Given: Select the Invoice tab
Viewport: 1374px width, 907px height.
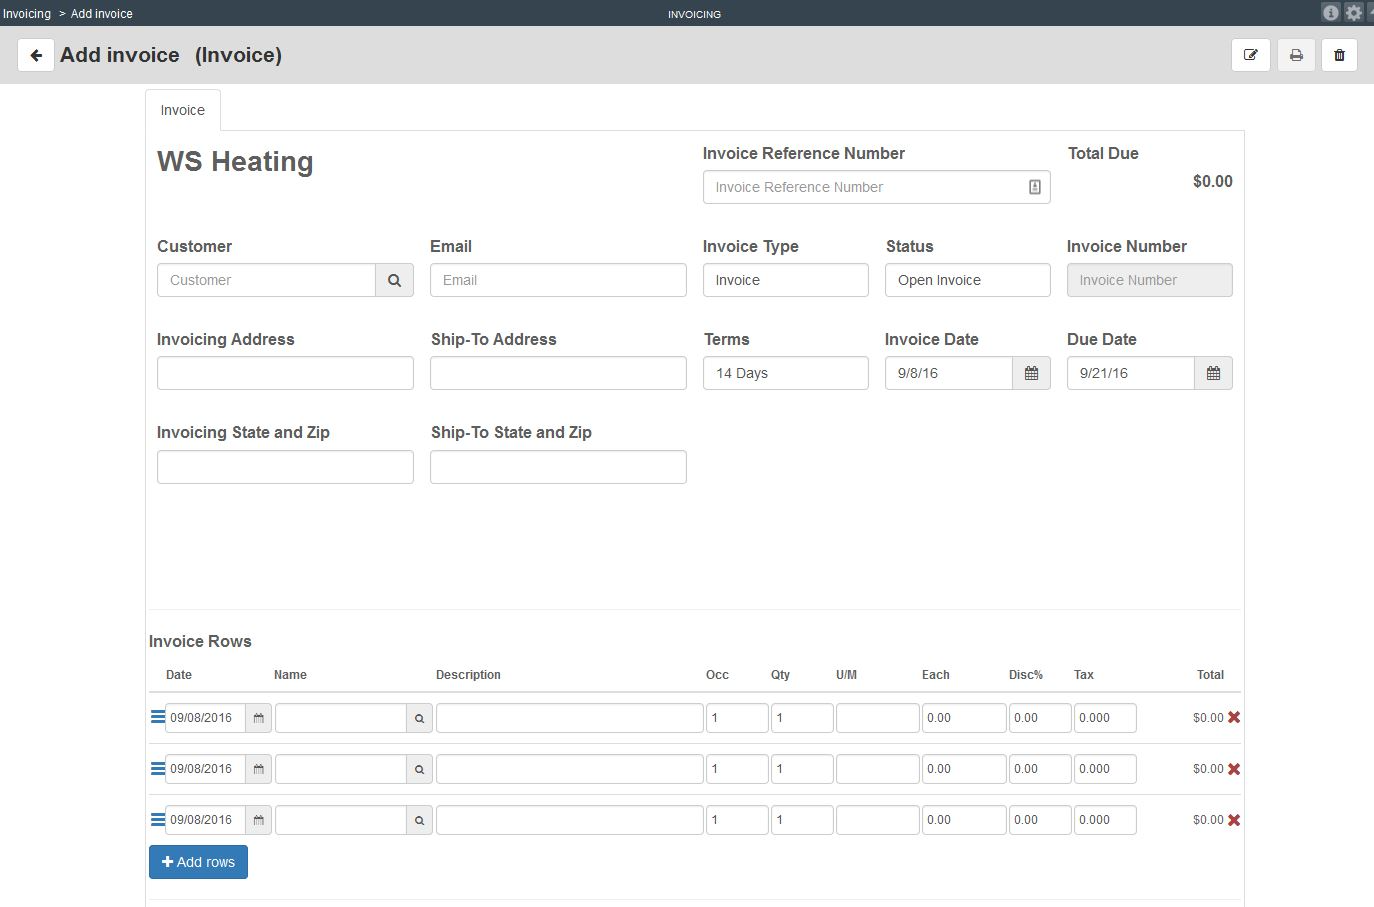Looking at the screenshot, I should [183, 110].
